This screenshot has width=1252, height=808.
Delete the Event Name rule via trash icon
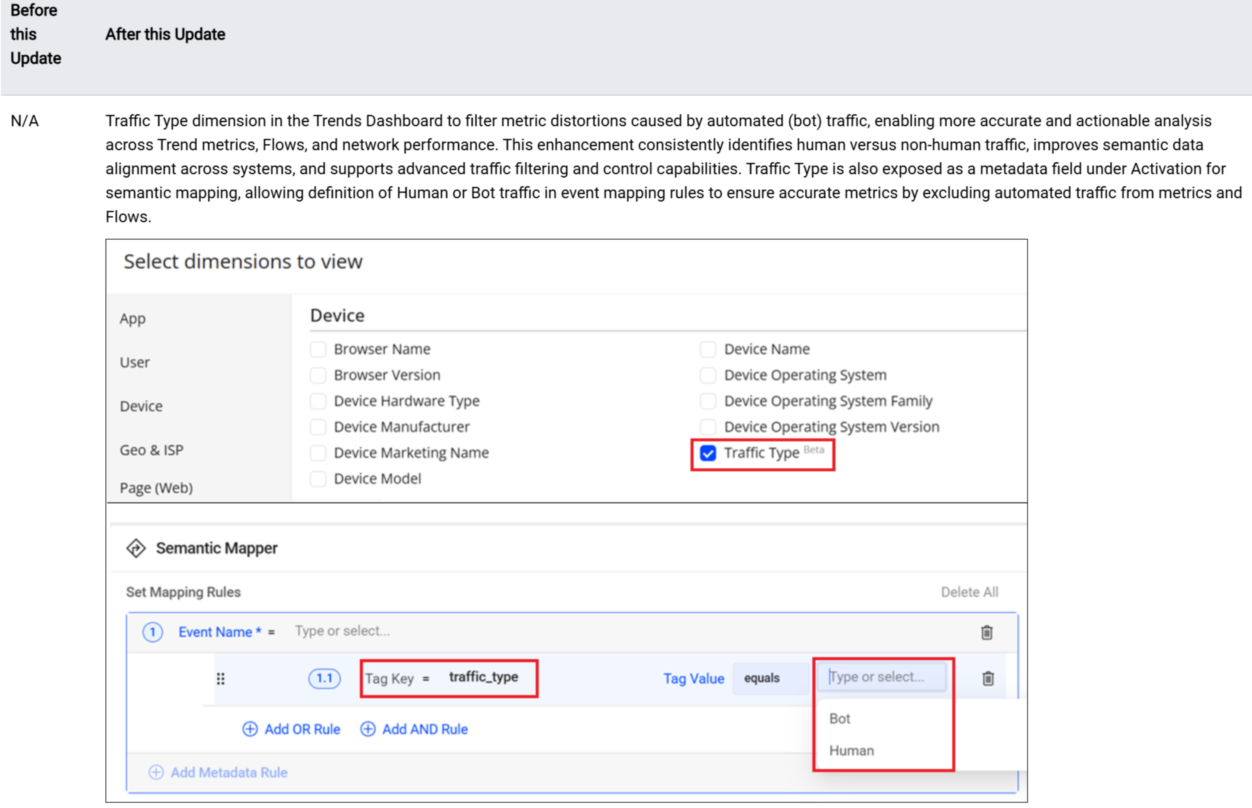pos(987,632)
